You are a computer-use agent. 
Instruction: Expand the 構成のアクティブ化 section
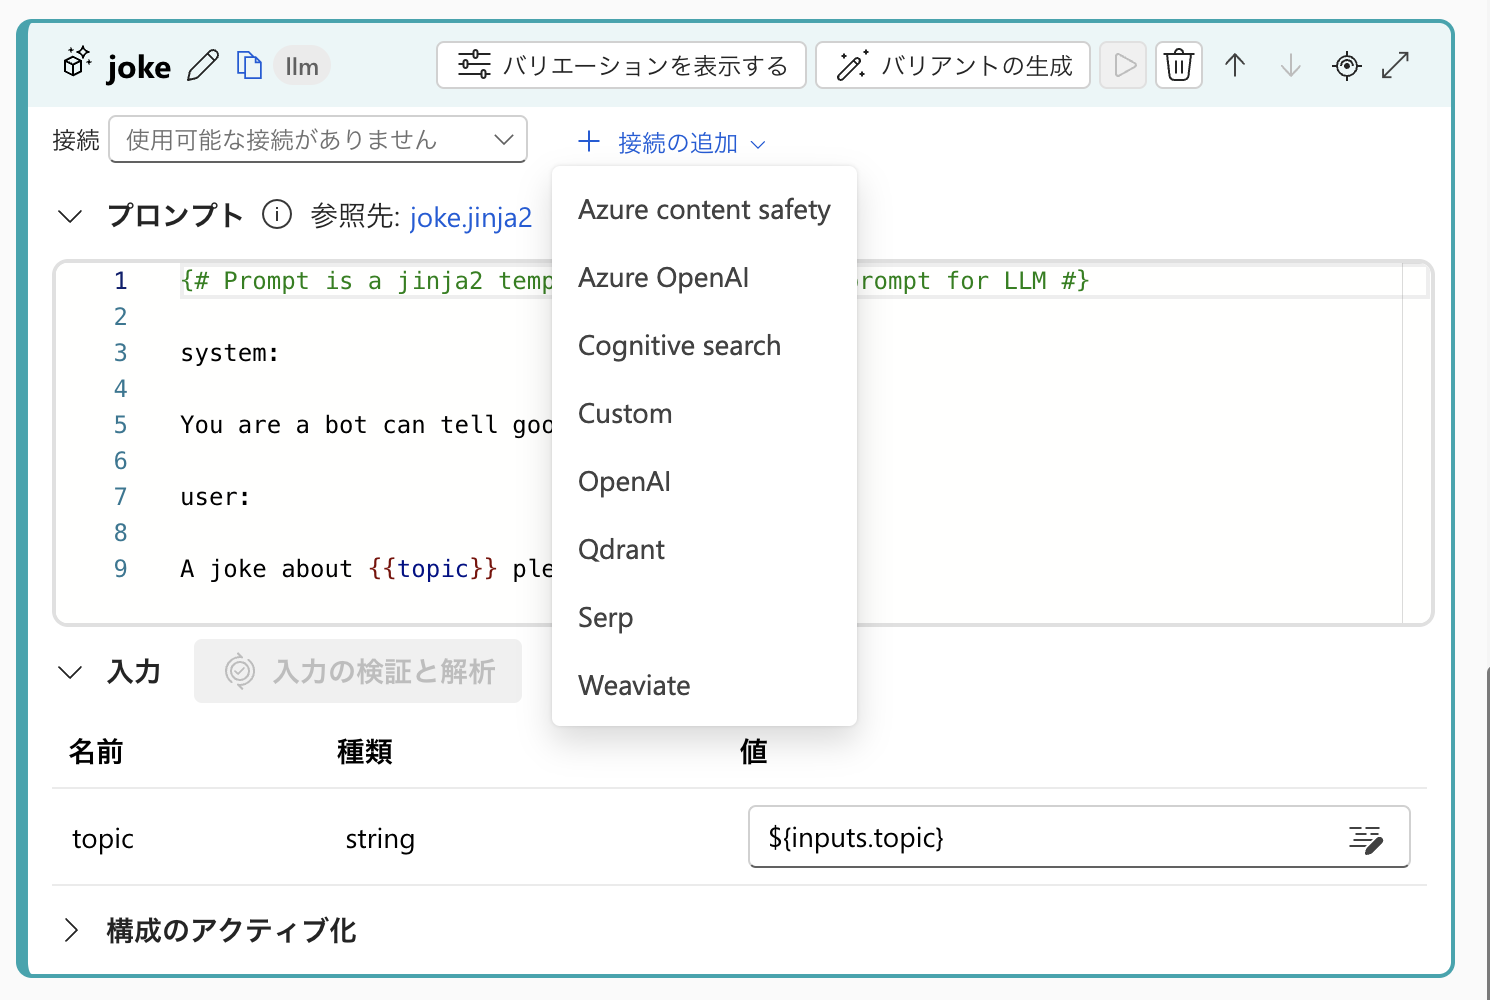tap(71, 930)
